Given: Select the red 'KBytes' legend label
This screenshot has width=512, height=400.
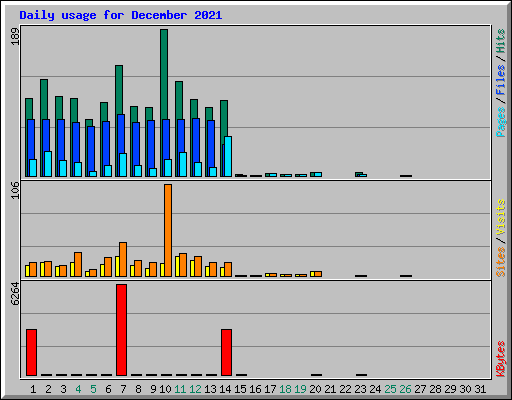Looking at the screenshot, I should pos(500,359).
